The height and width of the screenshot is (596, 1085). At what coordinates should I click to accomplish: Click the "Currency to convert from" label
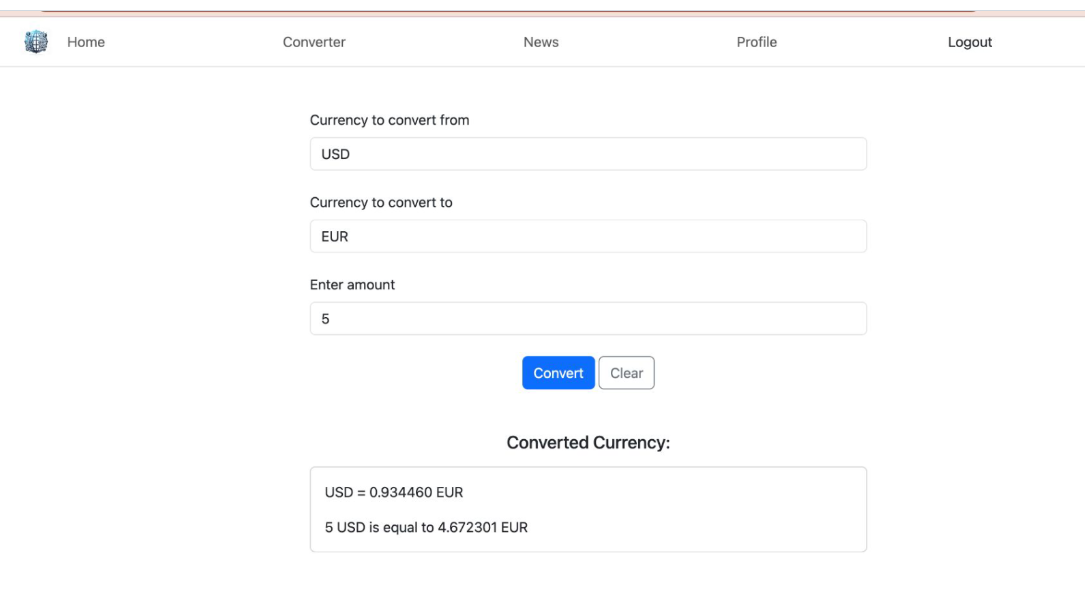coord(389,120)
